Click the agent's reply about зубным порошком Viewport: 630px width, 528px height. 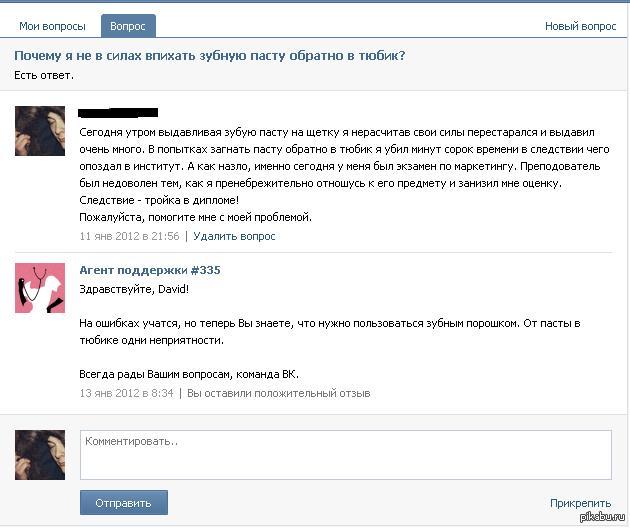329,332
